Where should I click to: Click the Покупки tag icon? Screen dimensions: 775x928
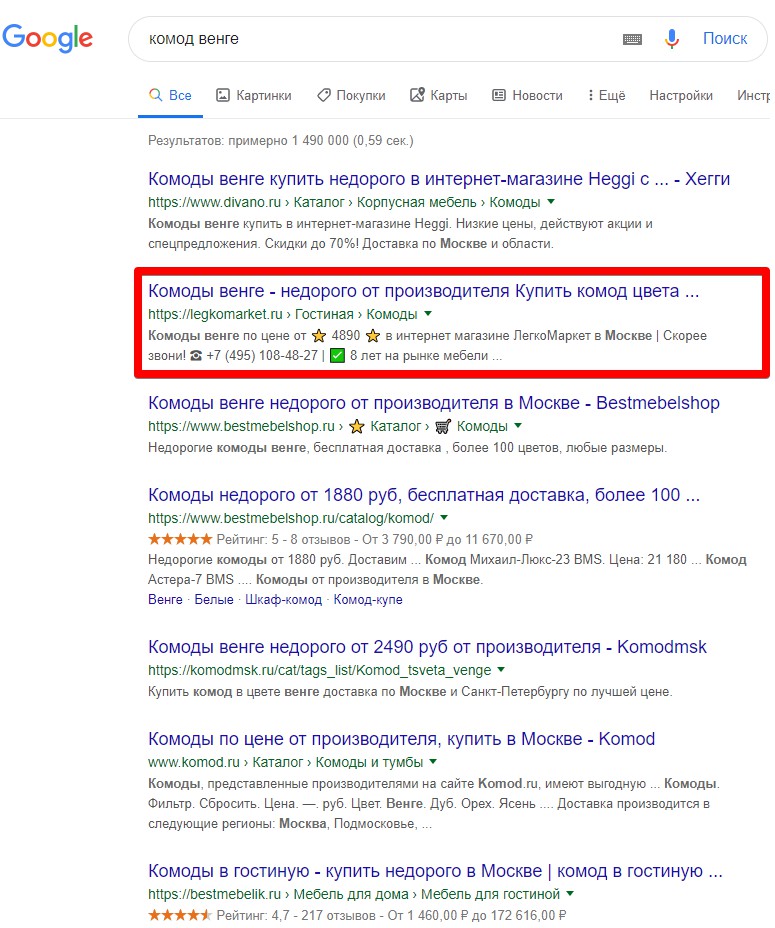point(323,95)
